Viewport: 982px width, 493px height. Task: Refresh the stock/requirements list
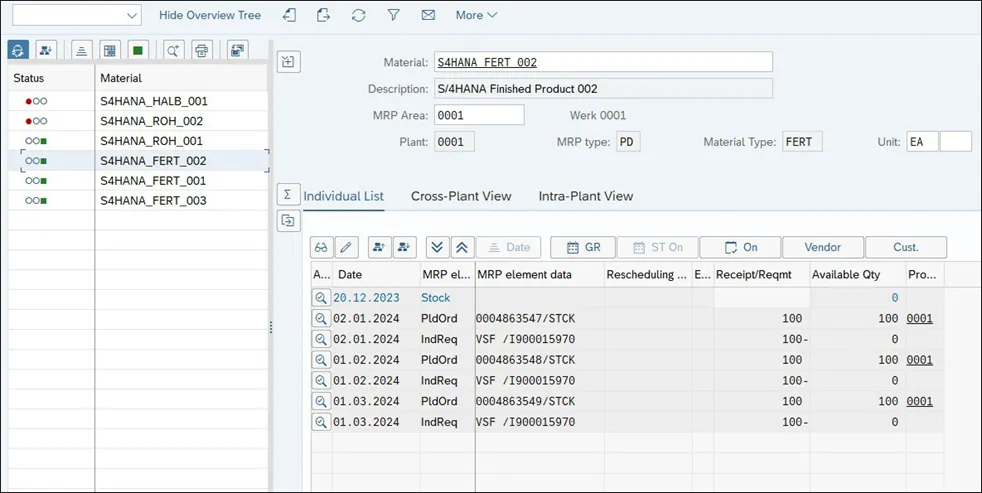coord(358,15)
